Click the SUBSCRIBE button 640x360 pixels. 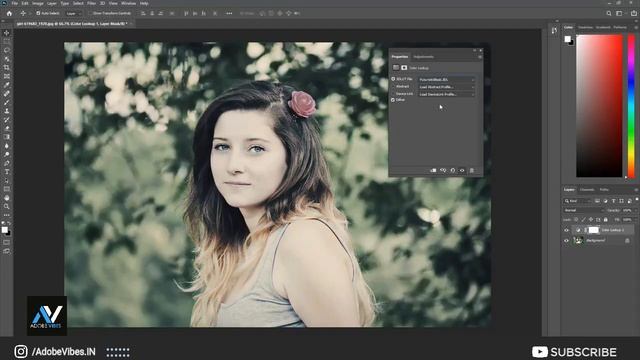coord(574,352)
